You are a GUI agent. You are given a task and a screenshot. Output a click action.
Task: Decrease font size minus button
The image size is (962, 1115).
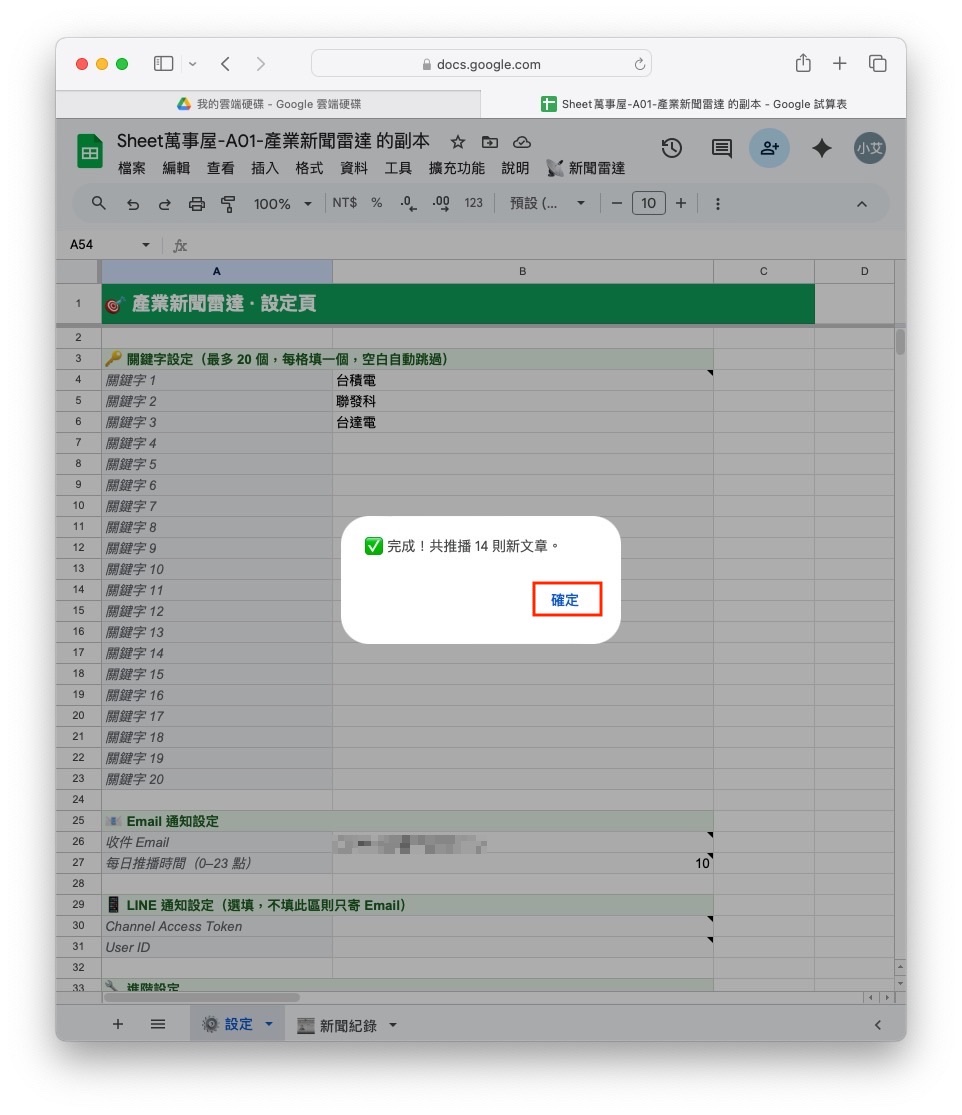[x=616, y=203]
